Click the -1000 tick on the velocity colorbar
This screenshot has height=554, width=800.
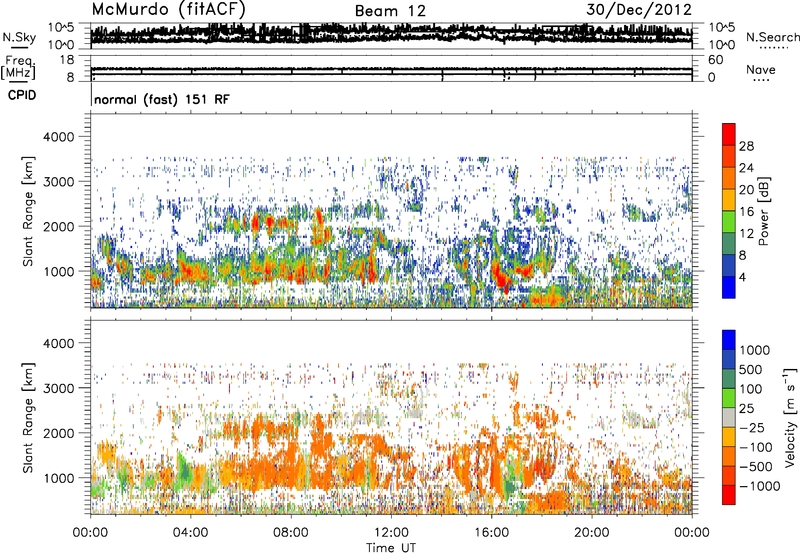tap(759, 486)
